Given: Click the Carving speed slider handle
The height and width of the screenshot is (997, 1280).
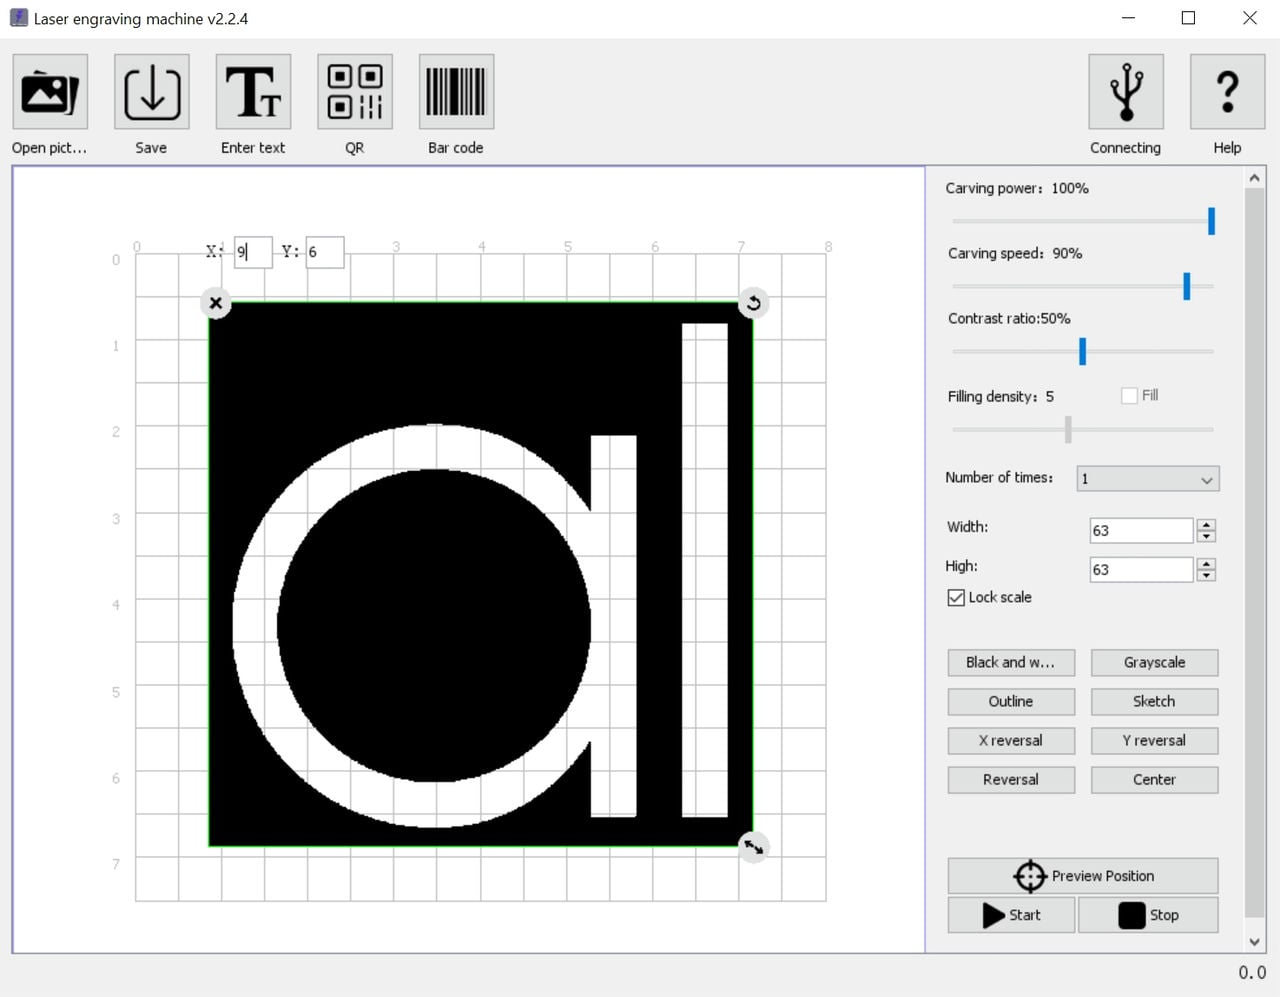Looking at the screenshot, I should (x=1186, y=286).
